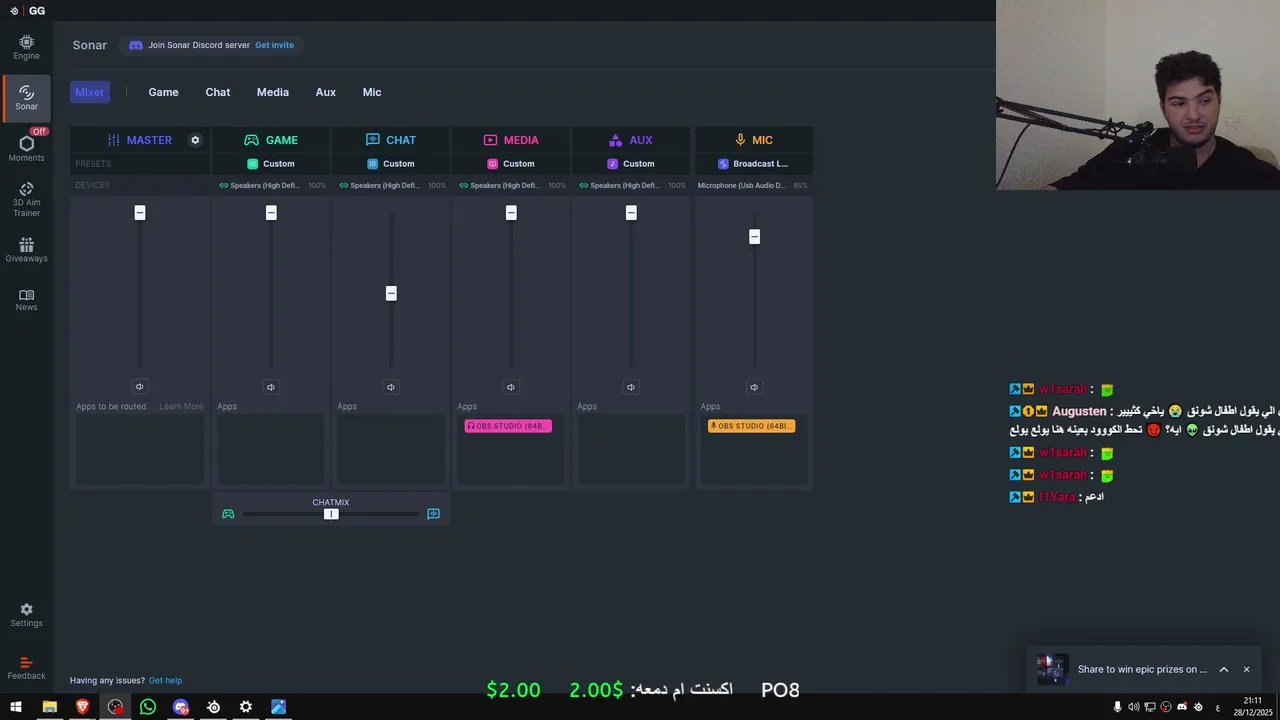Open the Chat preset dropdown (Custom)
The height and width of the screenshot is (720, 1280).
pos(391,164)
